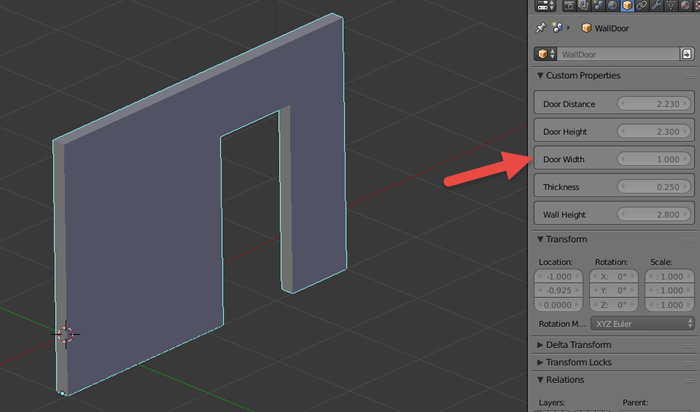Viewport: 700px width, 412px height.
Task: Click the Door Width value slider
Action: pyautogui.click(x=654, y=159)
